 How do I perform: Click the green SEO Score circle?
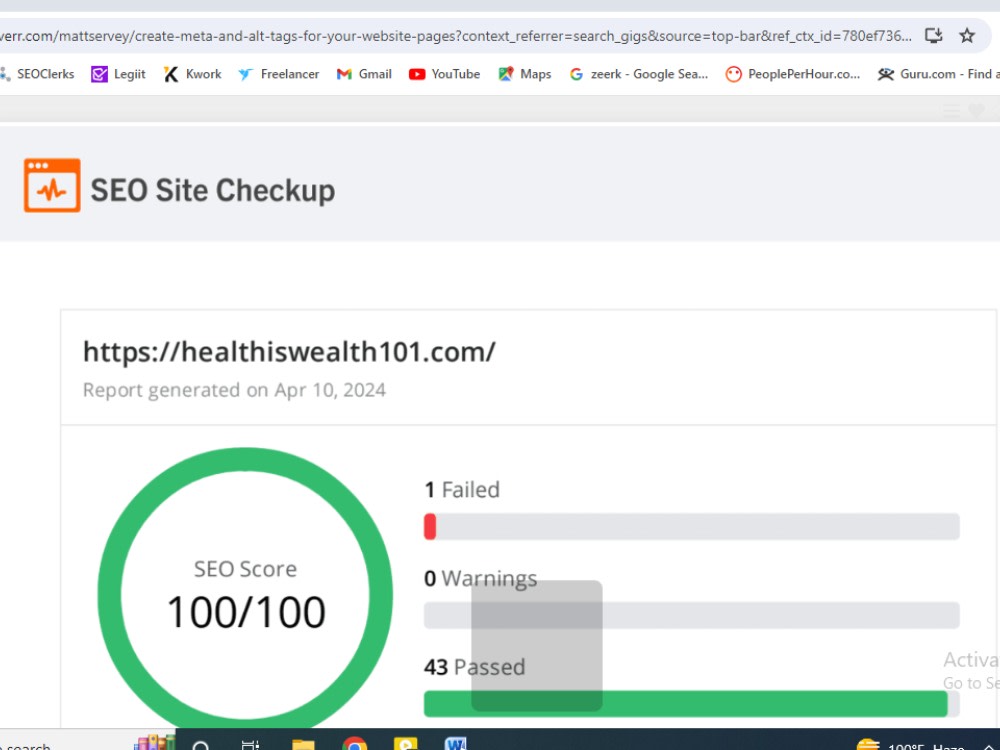pyautogui.click(x=245, y=588)
